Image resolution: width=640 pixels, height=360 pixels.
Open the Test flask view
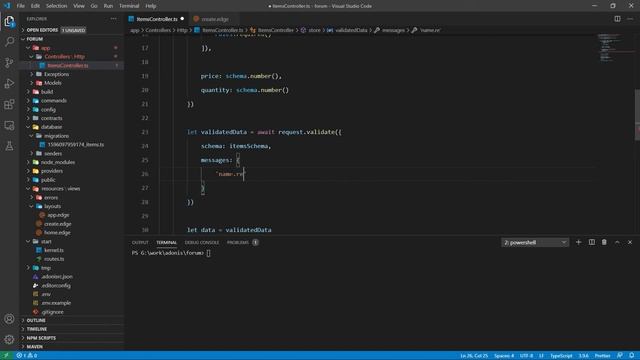[9, 146]
